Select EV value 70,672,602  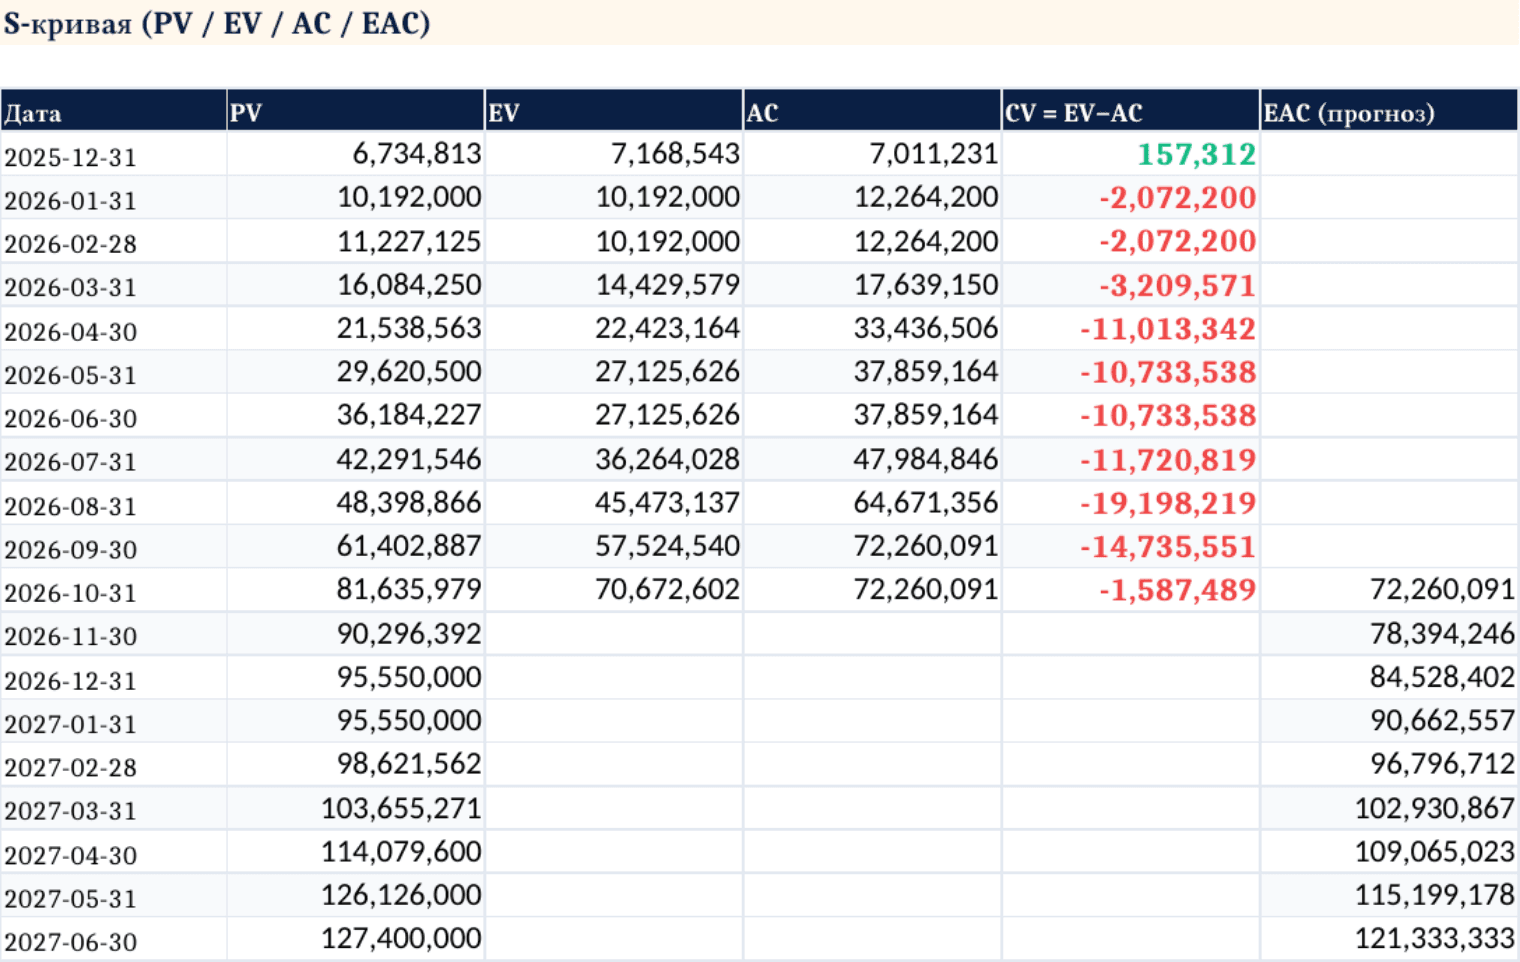coord(668,589)
